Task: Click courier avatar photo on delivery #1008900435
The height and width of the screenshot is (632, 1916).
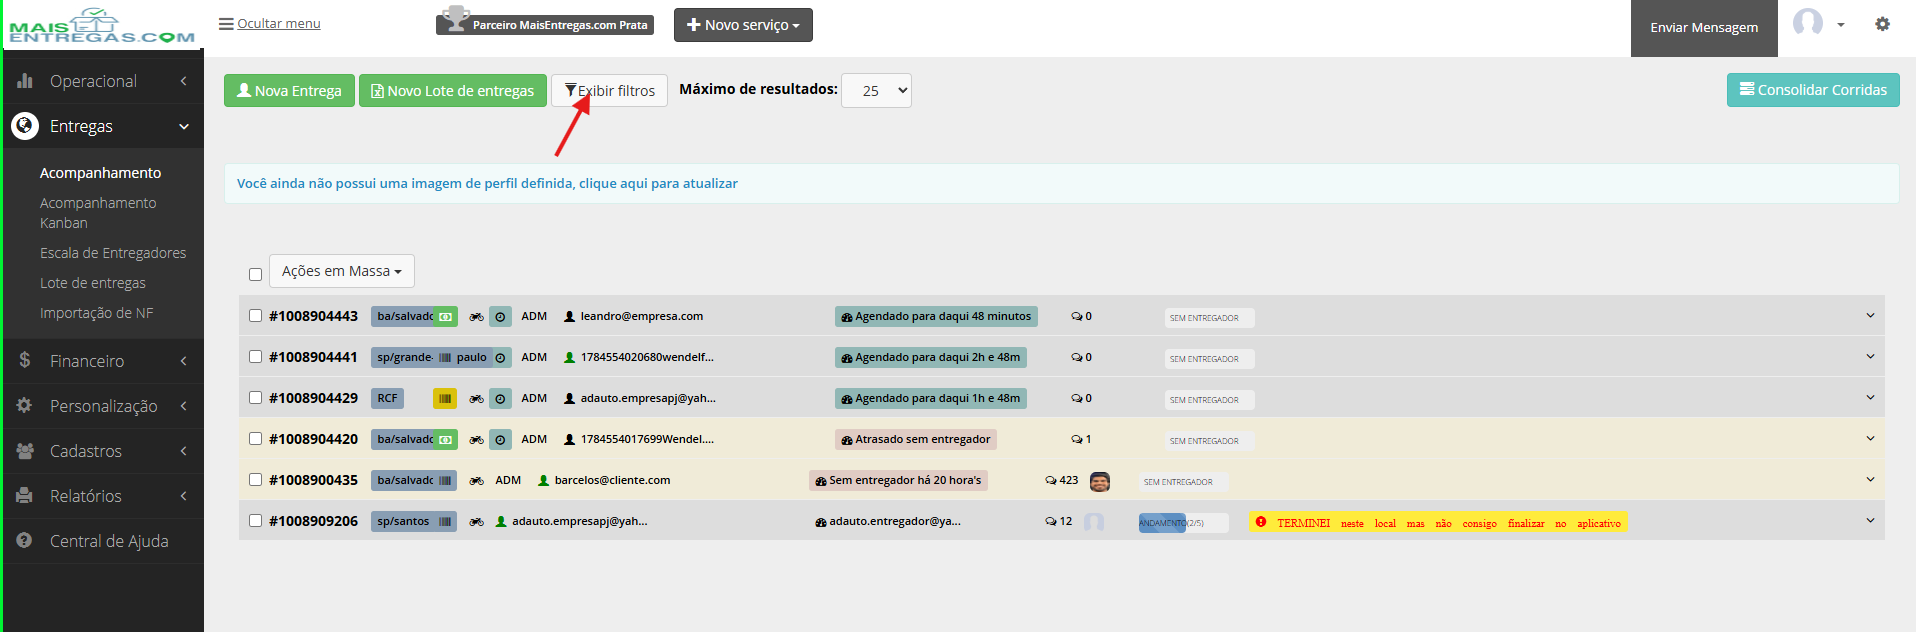Action: (1099, 481)
